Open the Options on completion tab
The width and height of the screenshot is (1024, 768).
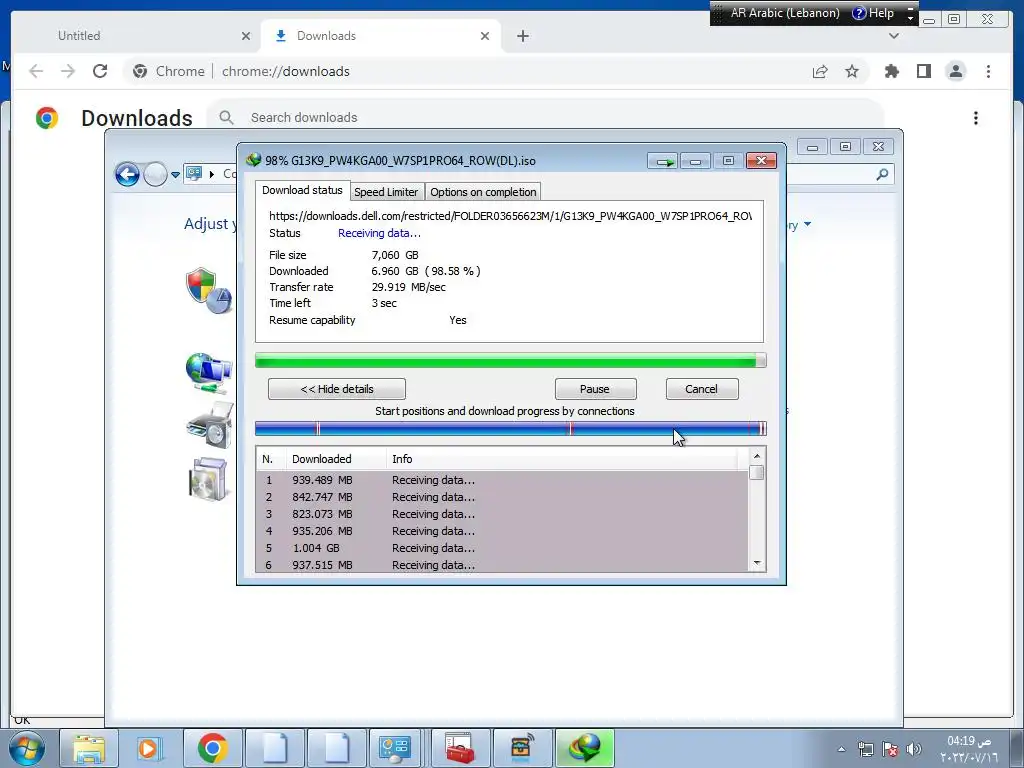[x=483, y=192]
